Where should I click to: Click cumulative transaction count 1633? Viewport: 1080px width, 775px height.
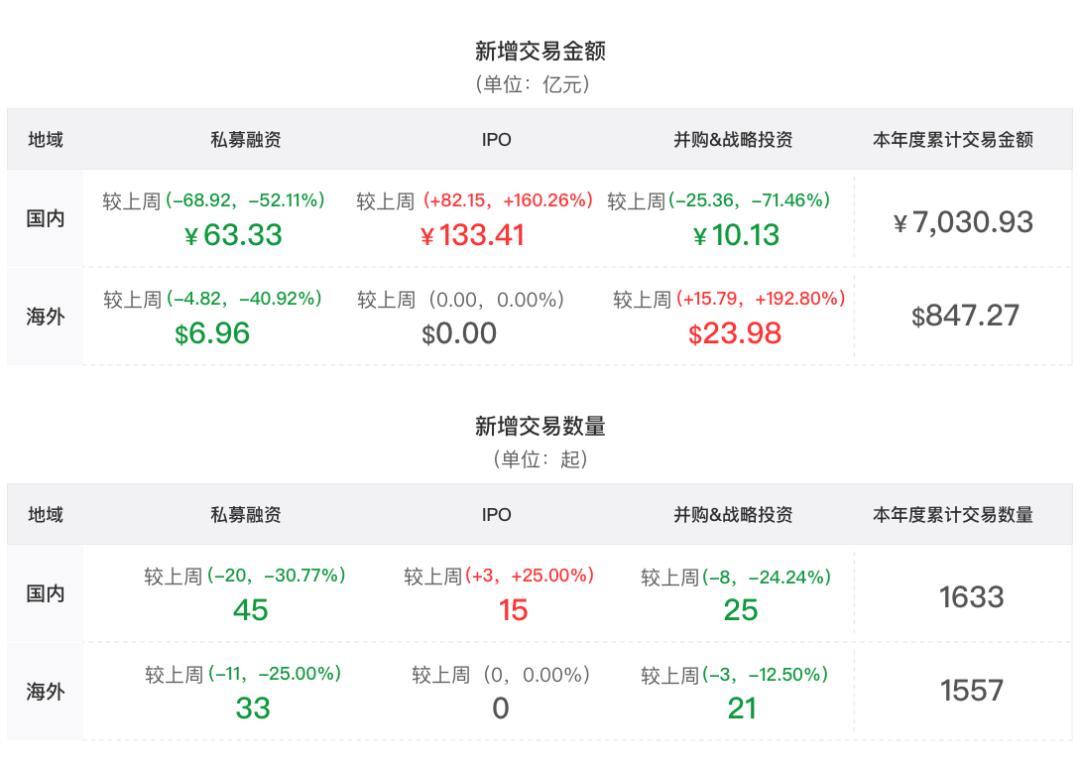[971, 597]
